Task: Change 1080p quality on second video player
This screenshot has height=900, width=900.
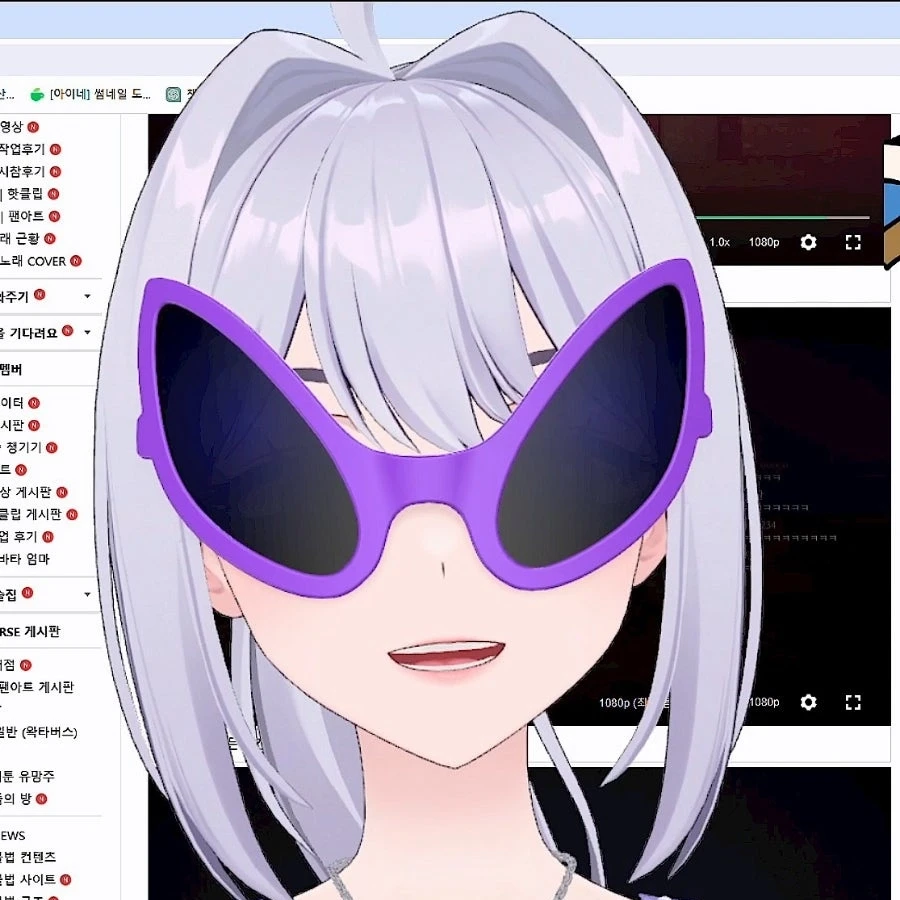Action: 764,702
